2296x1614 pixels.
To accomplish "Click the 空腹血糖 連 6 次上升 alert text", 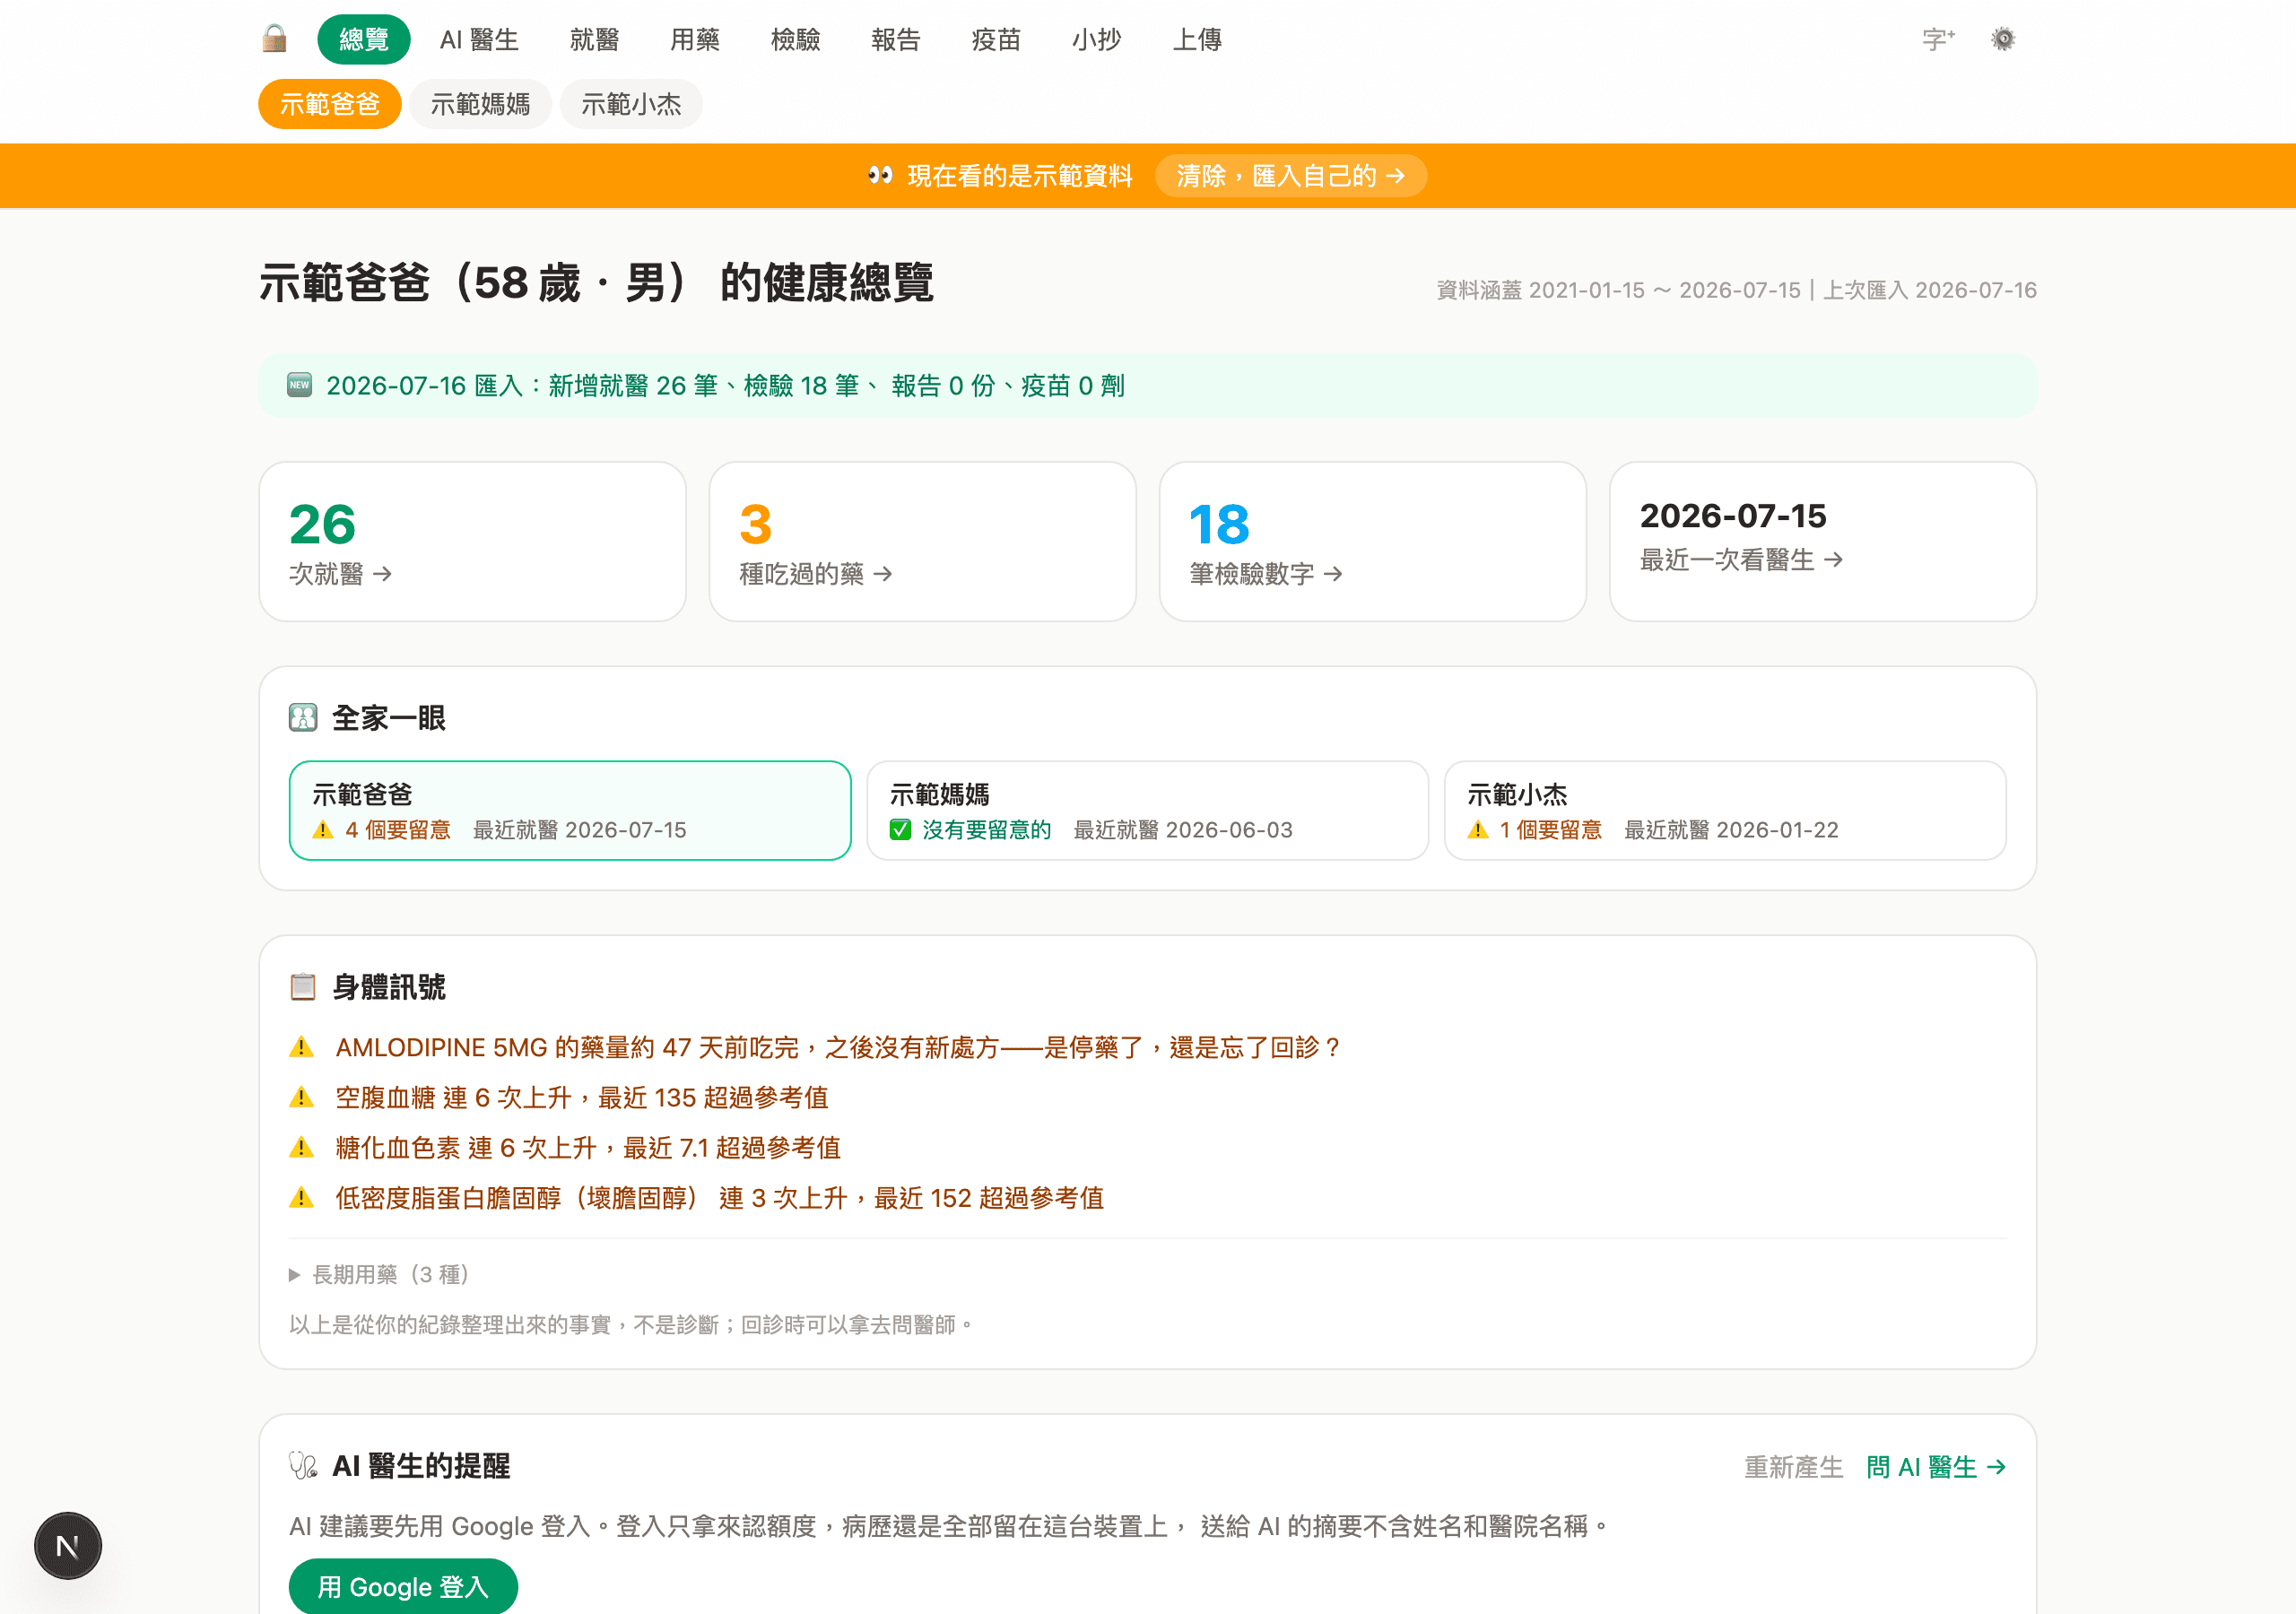I will (x=582, y=1097).
